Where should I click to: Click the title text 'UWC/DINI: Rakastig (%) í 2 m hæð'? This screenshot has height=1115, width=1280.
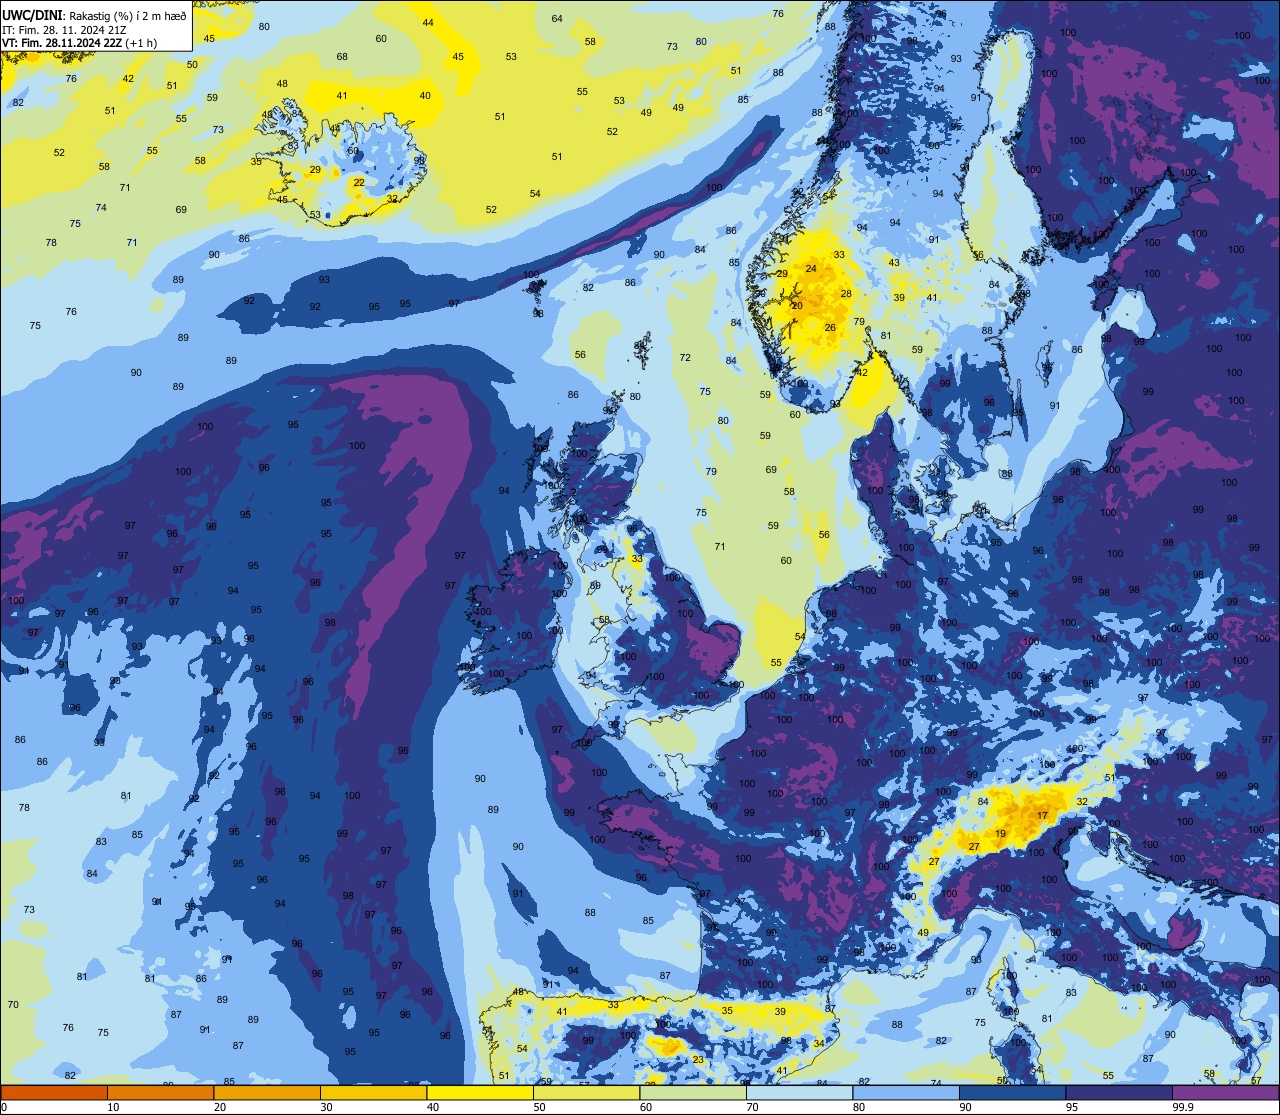point(94,15)
